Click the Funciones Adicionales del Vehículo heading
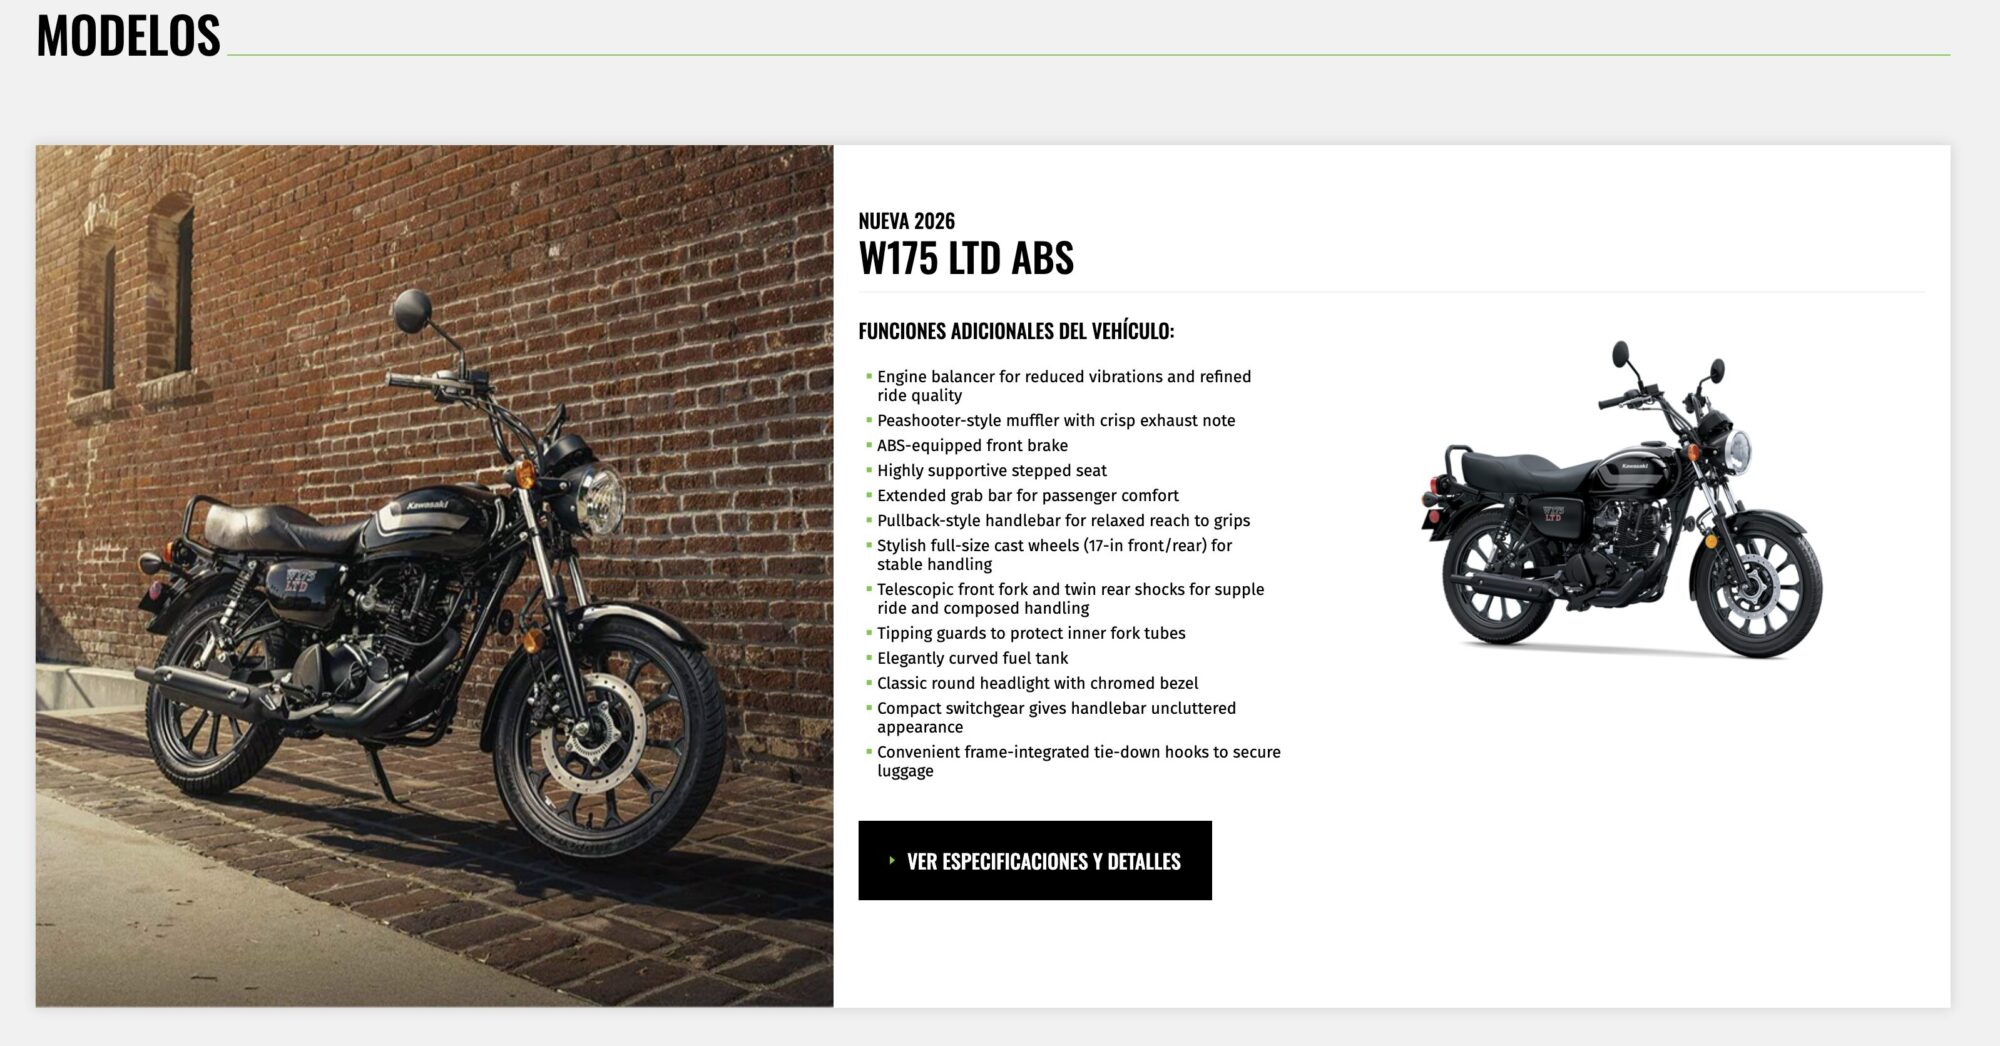 click(x=1016, y=331)
